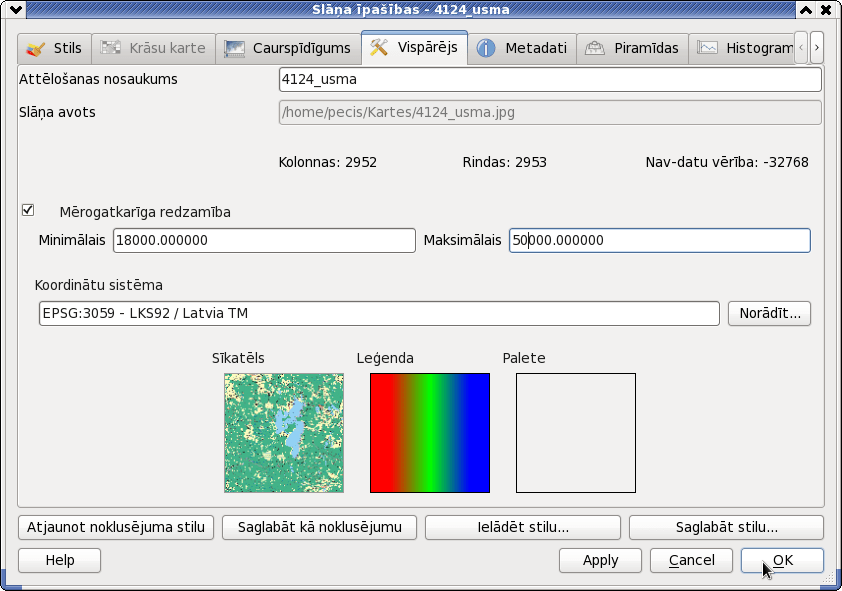Click the Piramīdas pyramid icon
This screenshot has height=591, width=842.
594,48
